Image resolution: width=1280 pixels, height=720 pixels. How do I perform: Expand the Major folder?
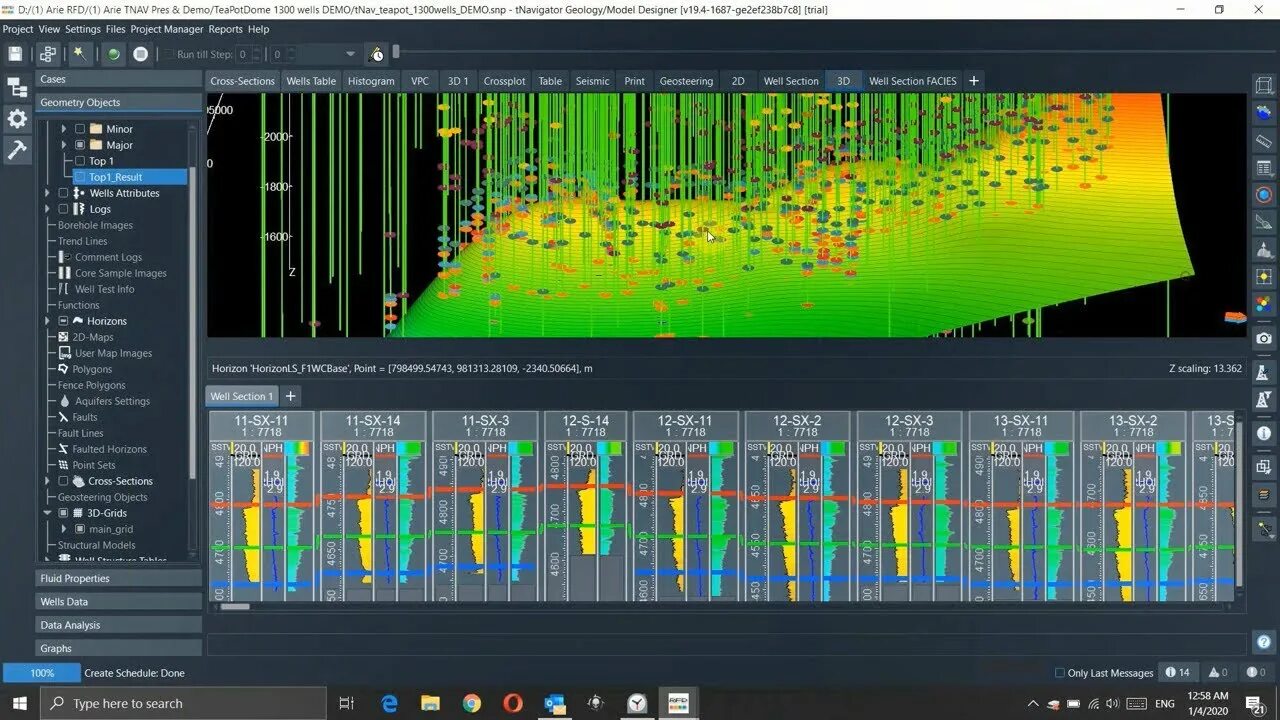click(x=64, y=145)
